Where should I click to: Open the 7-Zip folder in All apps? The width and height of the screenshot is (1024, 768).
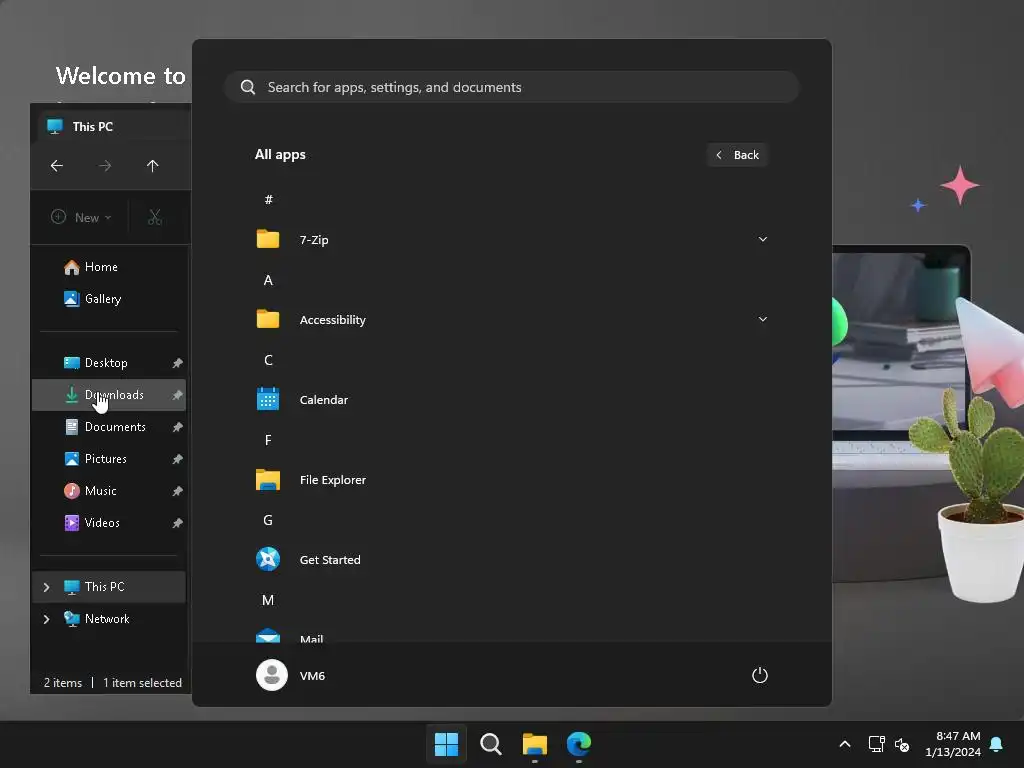point(511,240)
